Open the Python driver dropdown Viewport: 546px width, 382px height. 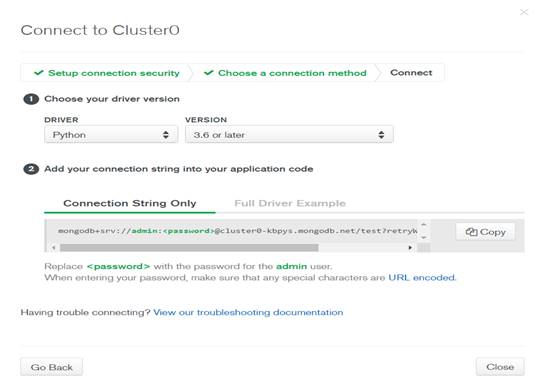click(111, 135)
